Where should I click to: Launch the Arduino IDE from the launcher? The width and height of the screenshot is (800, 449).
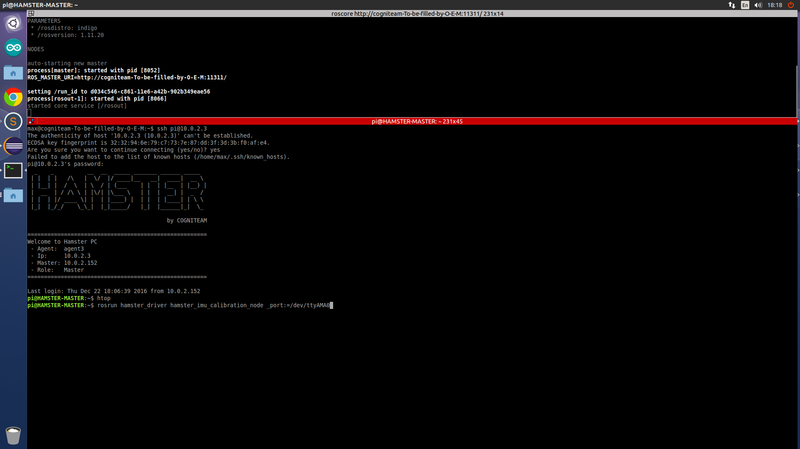click(x=13, y=48)
